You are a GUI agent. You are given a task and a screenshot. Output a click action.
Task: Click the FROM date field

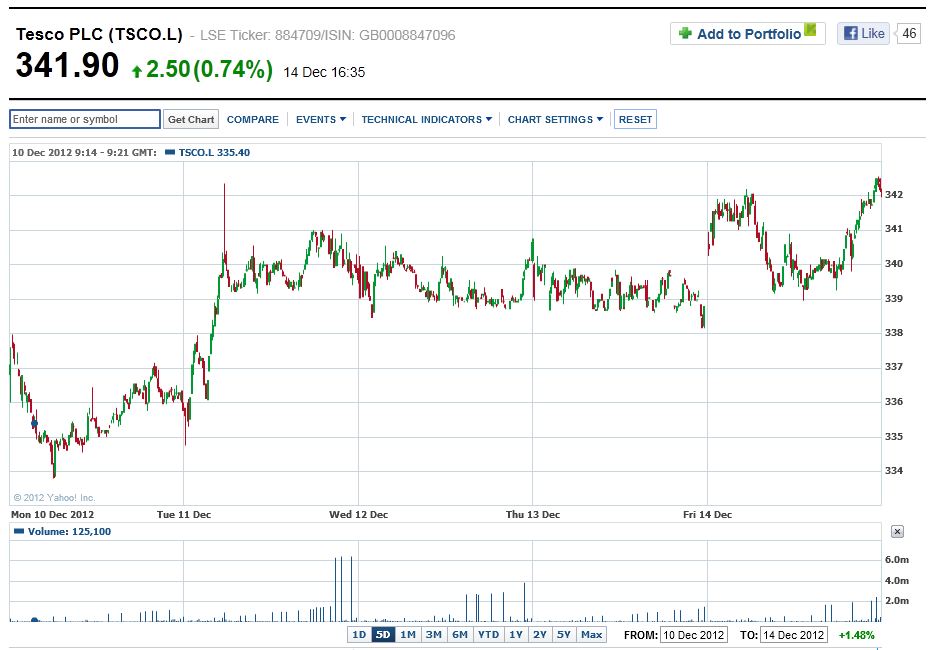(694, 635)
